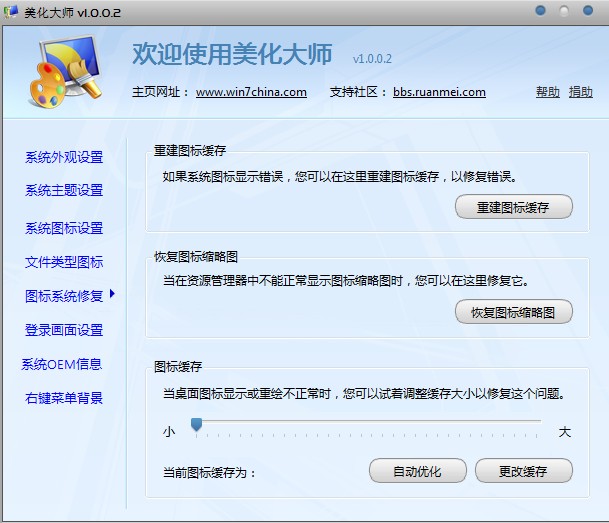The image size is (609, 523).
Task: Select 图标系统修复 menu item
Action: tap(64, 296)
